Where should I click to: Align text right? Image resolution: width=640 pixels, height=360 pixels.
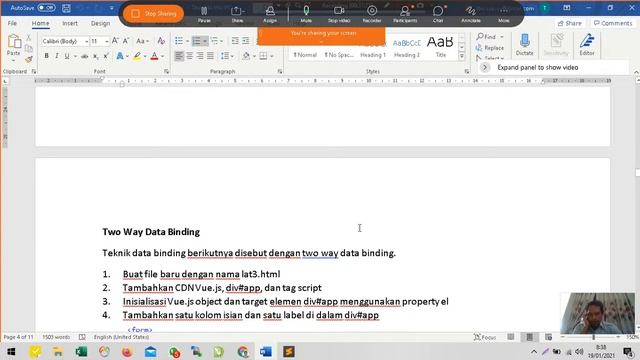[200, 56]
